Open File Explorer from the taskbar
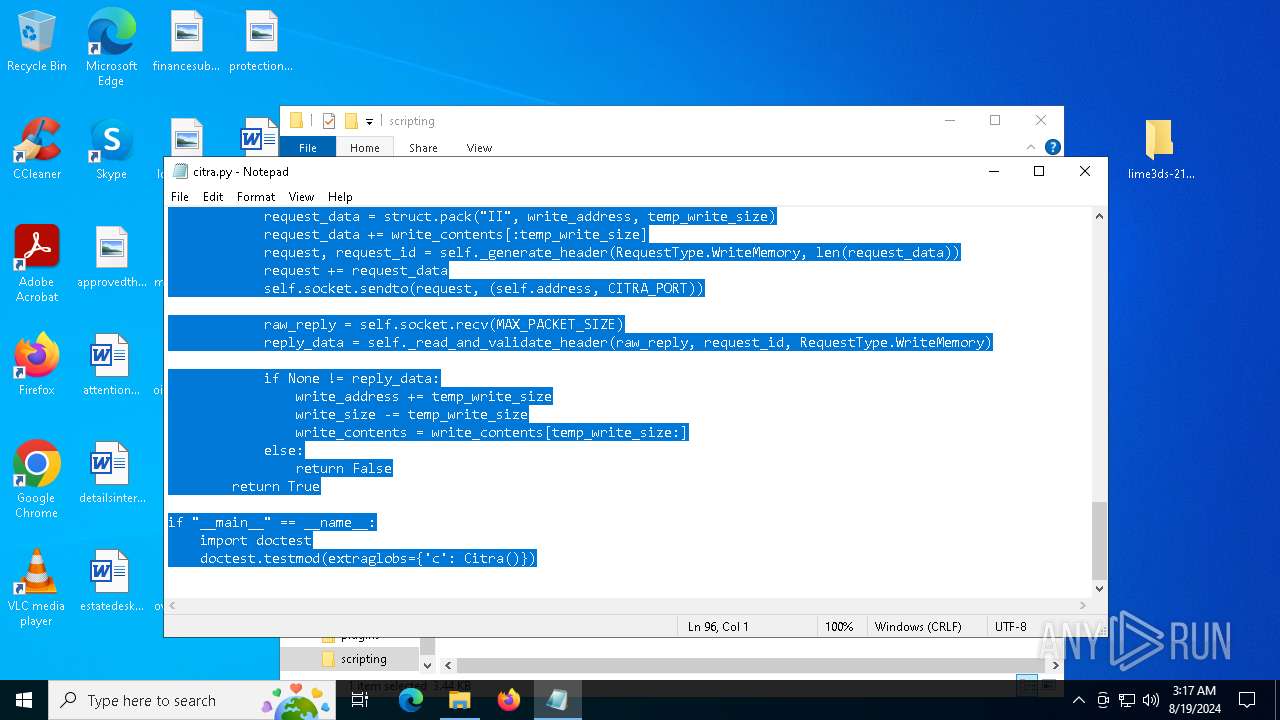The image size is (1280, 720). coord(460,700)
